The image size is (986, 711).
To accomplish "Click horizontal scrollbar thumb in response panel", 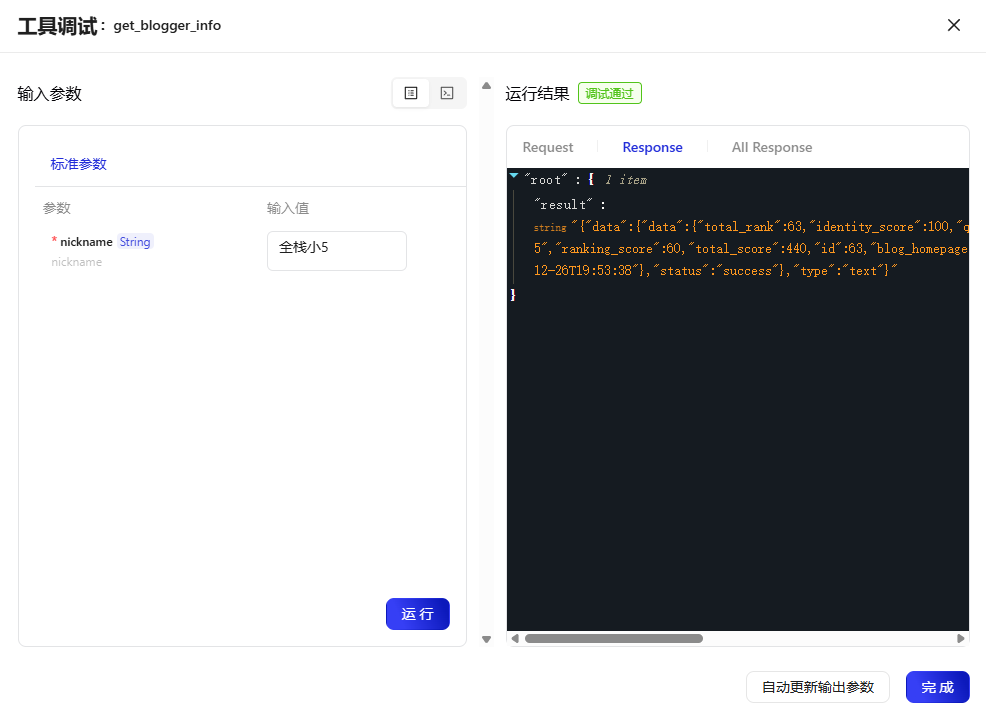I will point(614,638).
